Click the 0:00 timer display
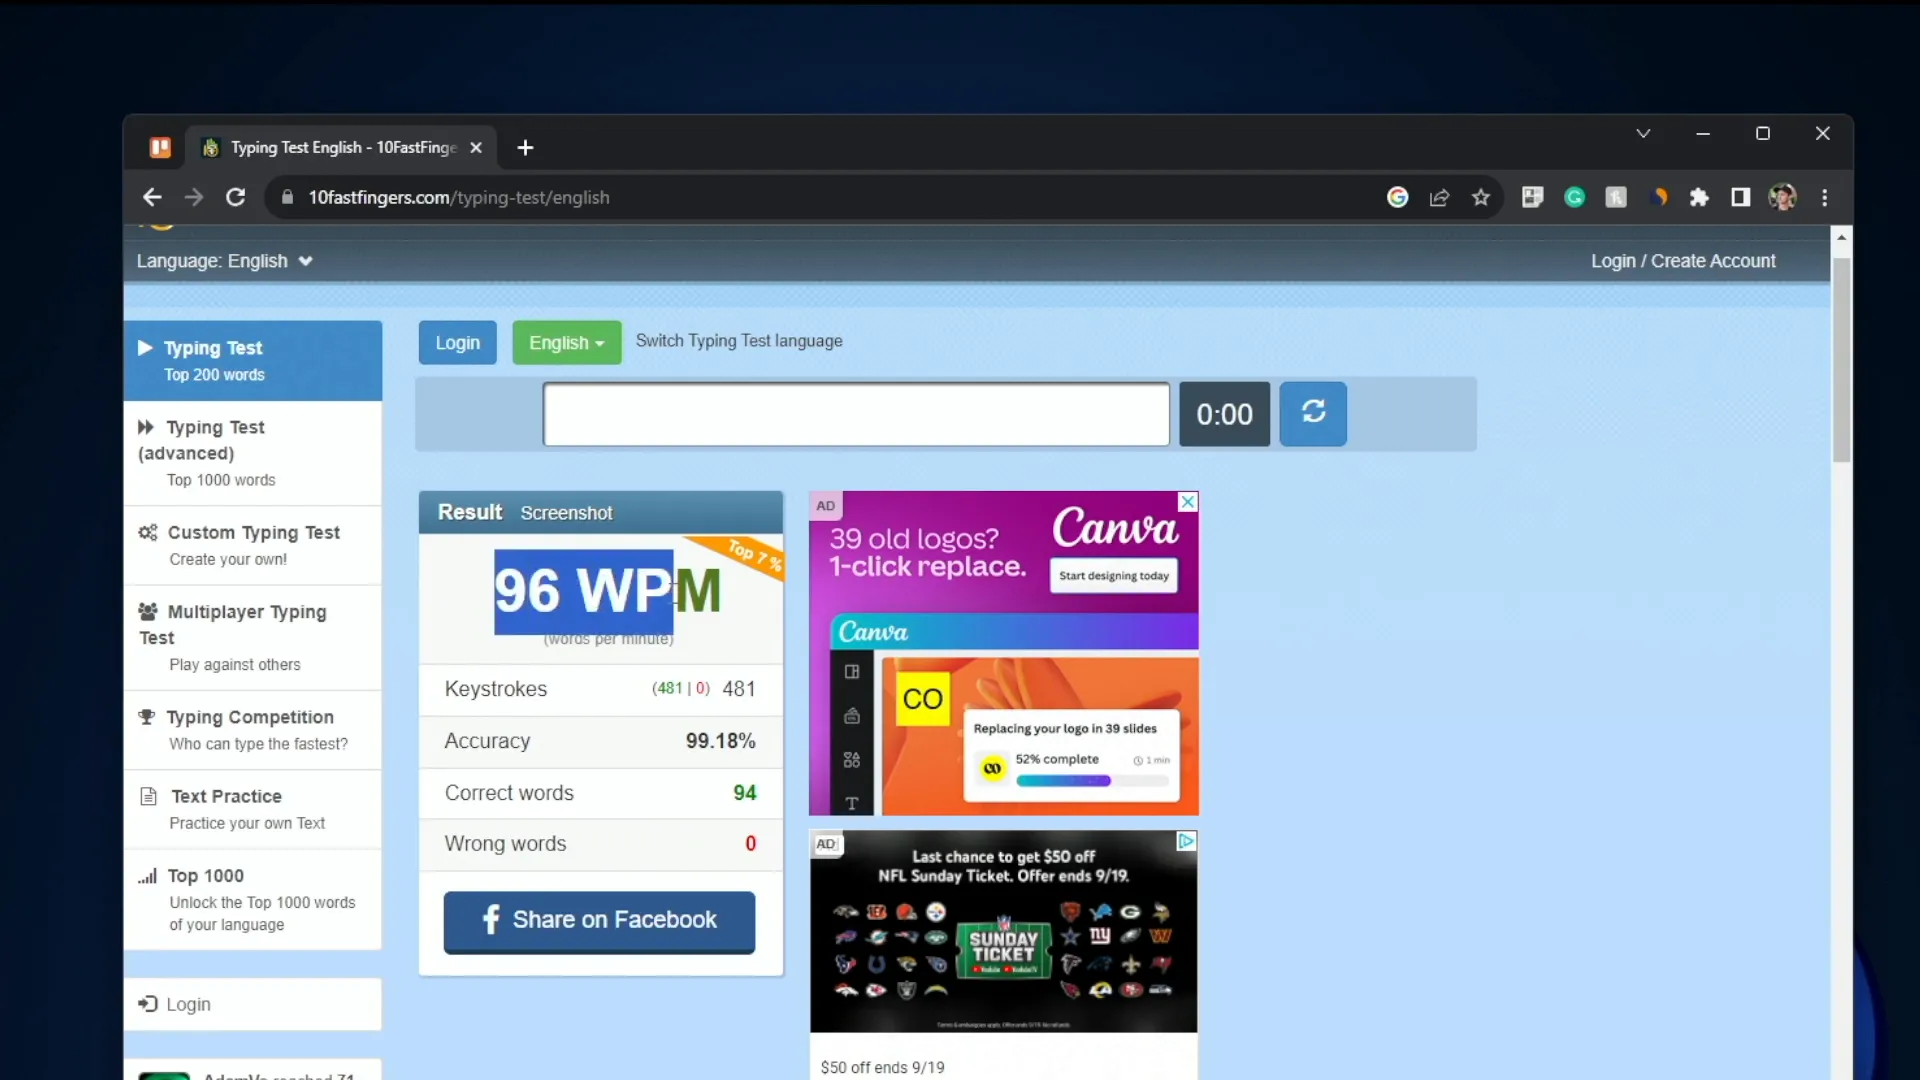1920x1080 pixels. click(1224, 414)
